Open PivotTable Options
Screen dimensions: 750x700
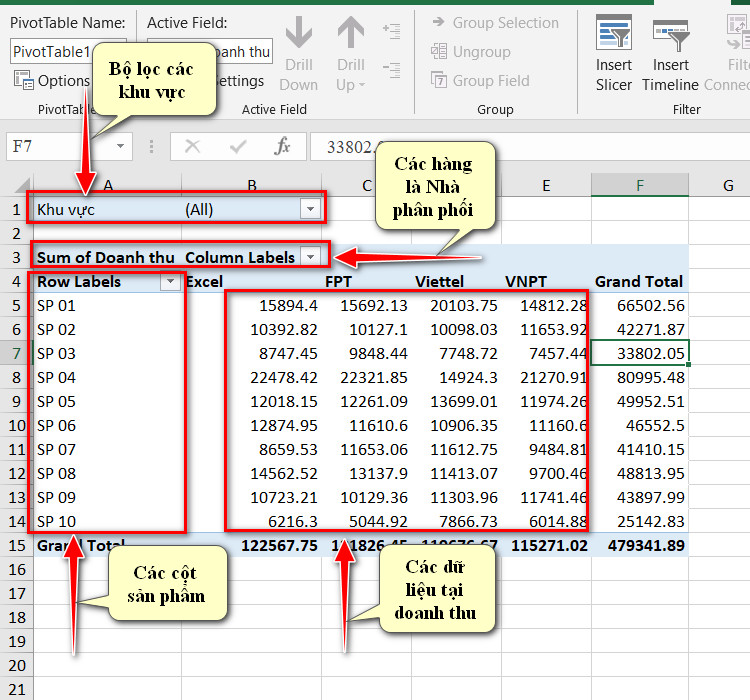pos(52,80)
